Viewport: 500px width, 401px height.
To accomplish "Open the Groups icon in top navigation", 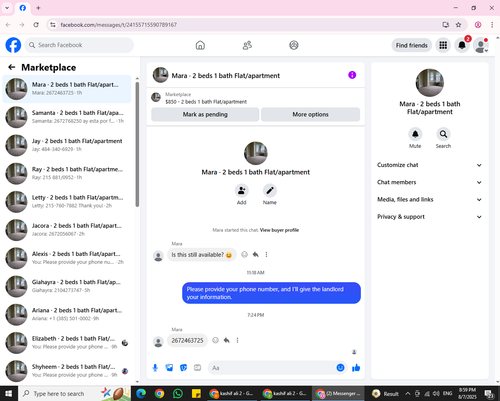I will pyautogui.click(x=294, y=45).
